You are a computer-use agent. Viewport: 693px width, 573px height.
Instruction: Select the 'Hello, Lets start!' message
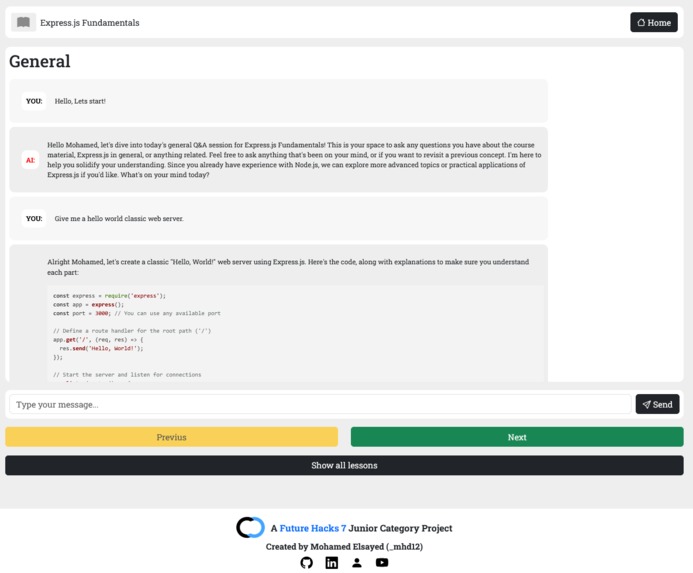(80, 101)
